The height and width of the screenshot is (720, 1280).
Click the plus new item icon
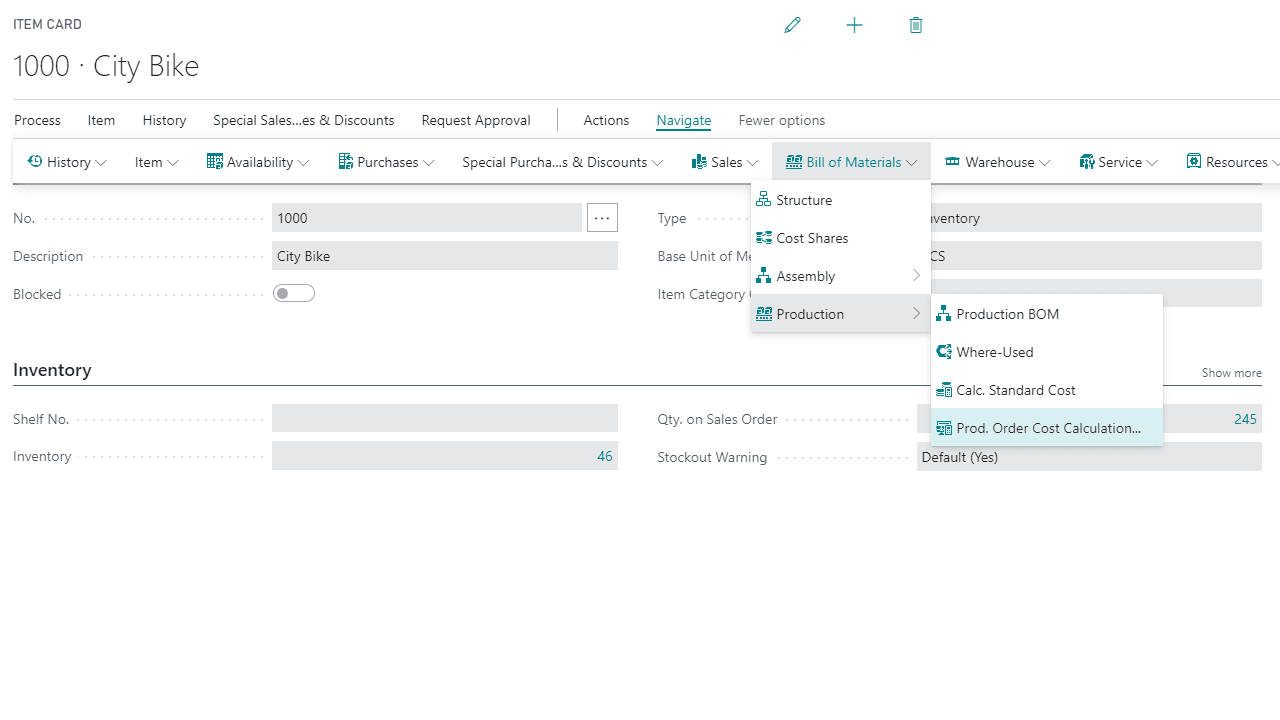(x=854, y=25)
